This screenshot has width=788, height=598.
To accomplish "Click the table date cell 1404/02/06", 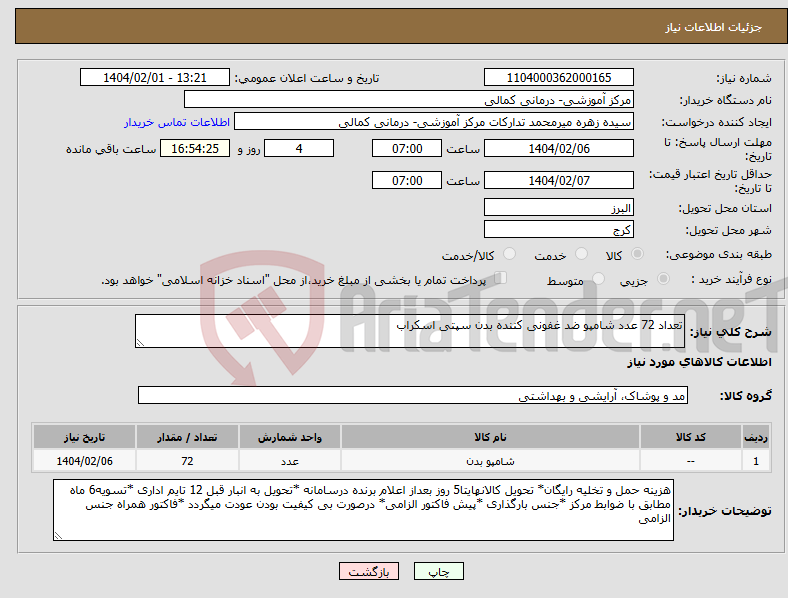I will point(84,461).
